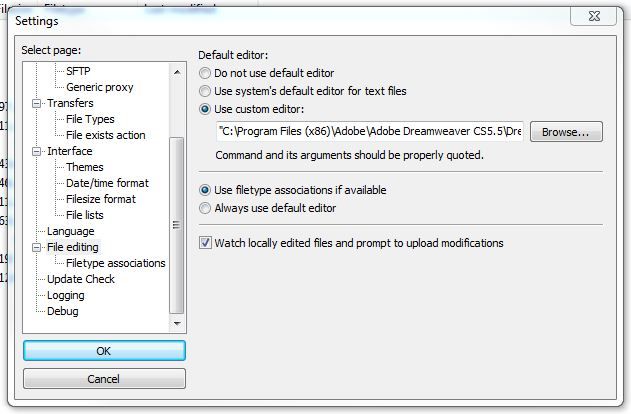
Task: Collapse the Interface tree node
Action: click(x=37, y=151)
